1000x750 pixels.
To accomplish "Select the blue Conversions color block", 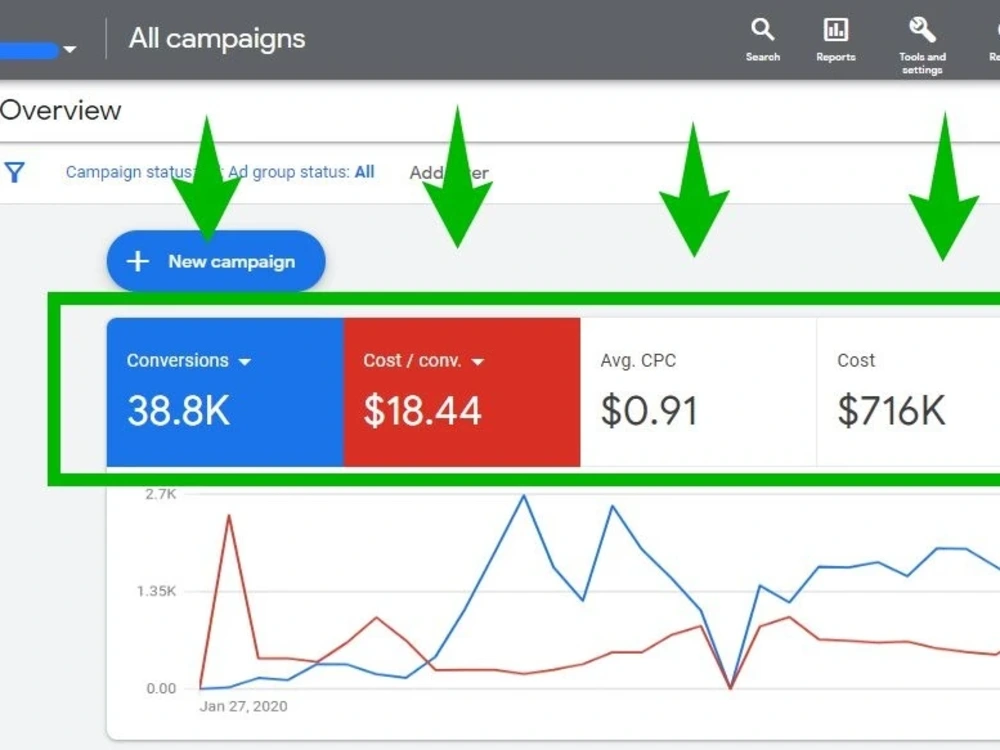I will 225,390.
